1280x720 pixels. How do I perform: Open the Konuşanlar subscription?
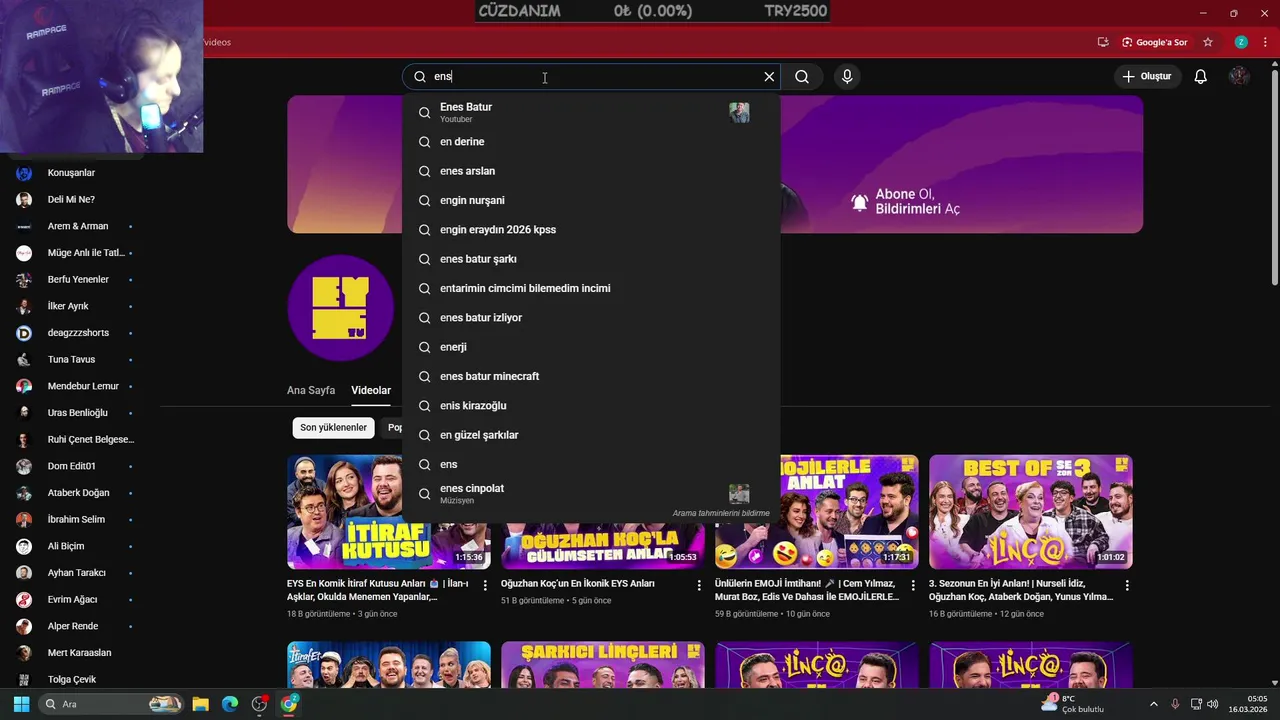click(71, 173)
